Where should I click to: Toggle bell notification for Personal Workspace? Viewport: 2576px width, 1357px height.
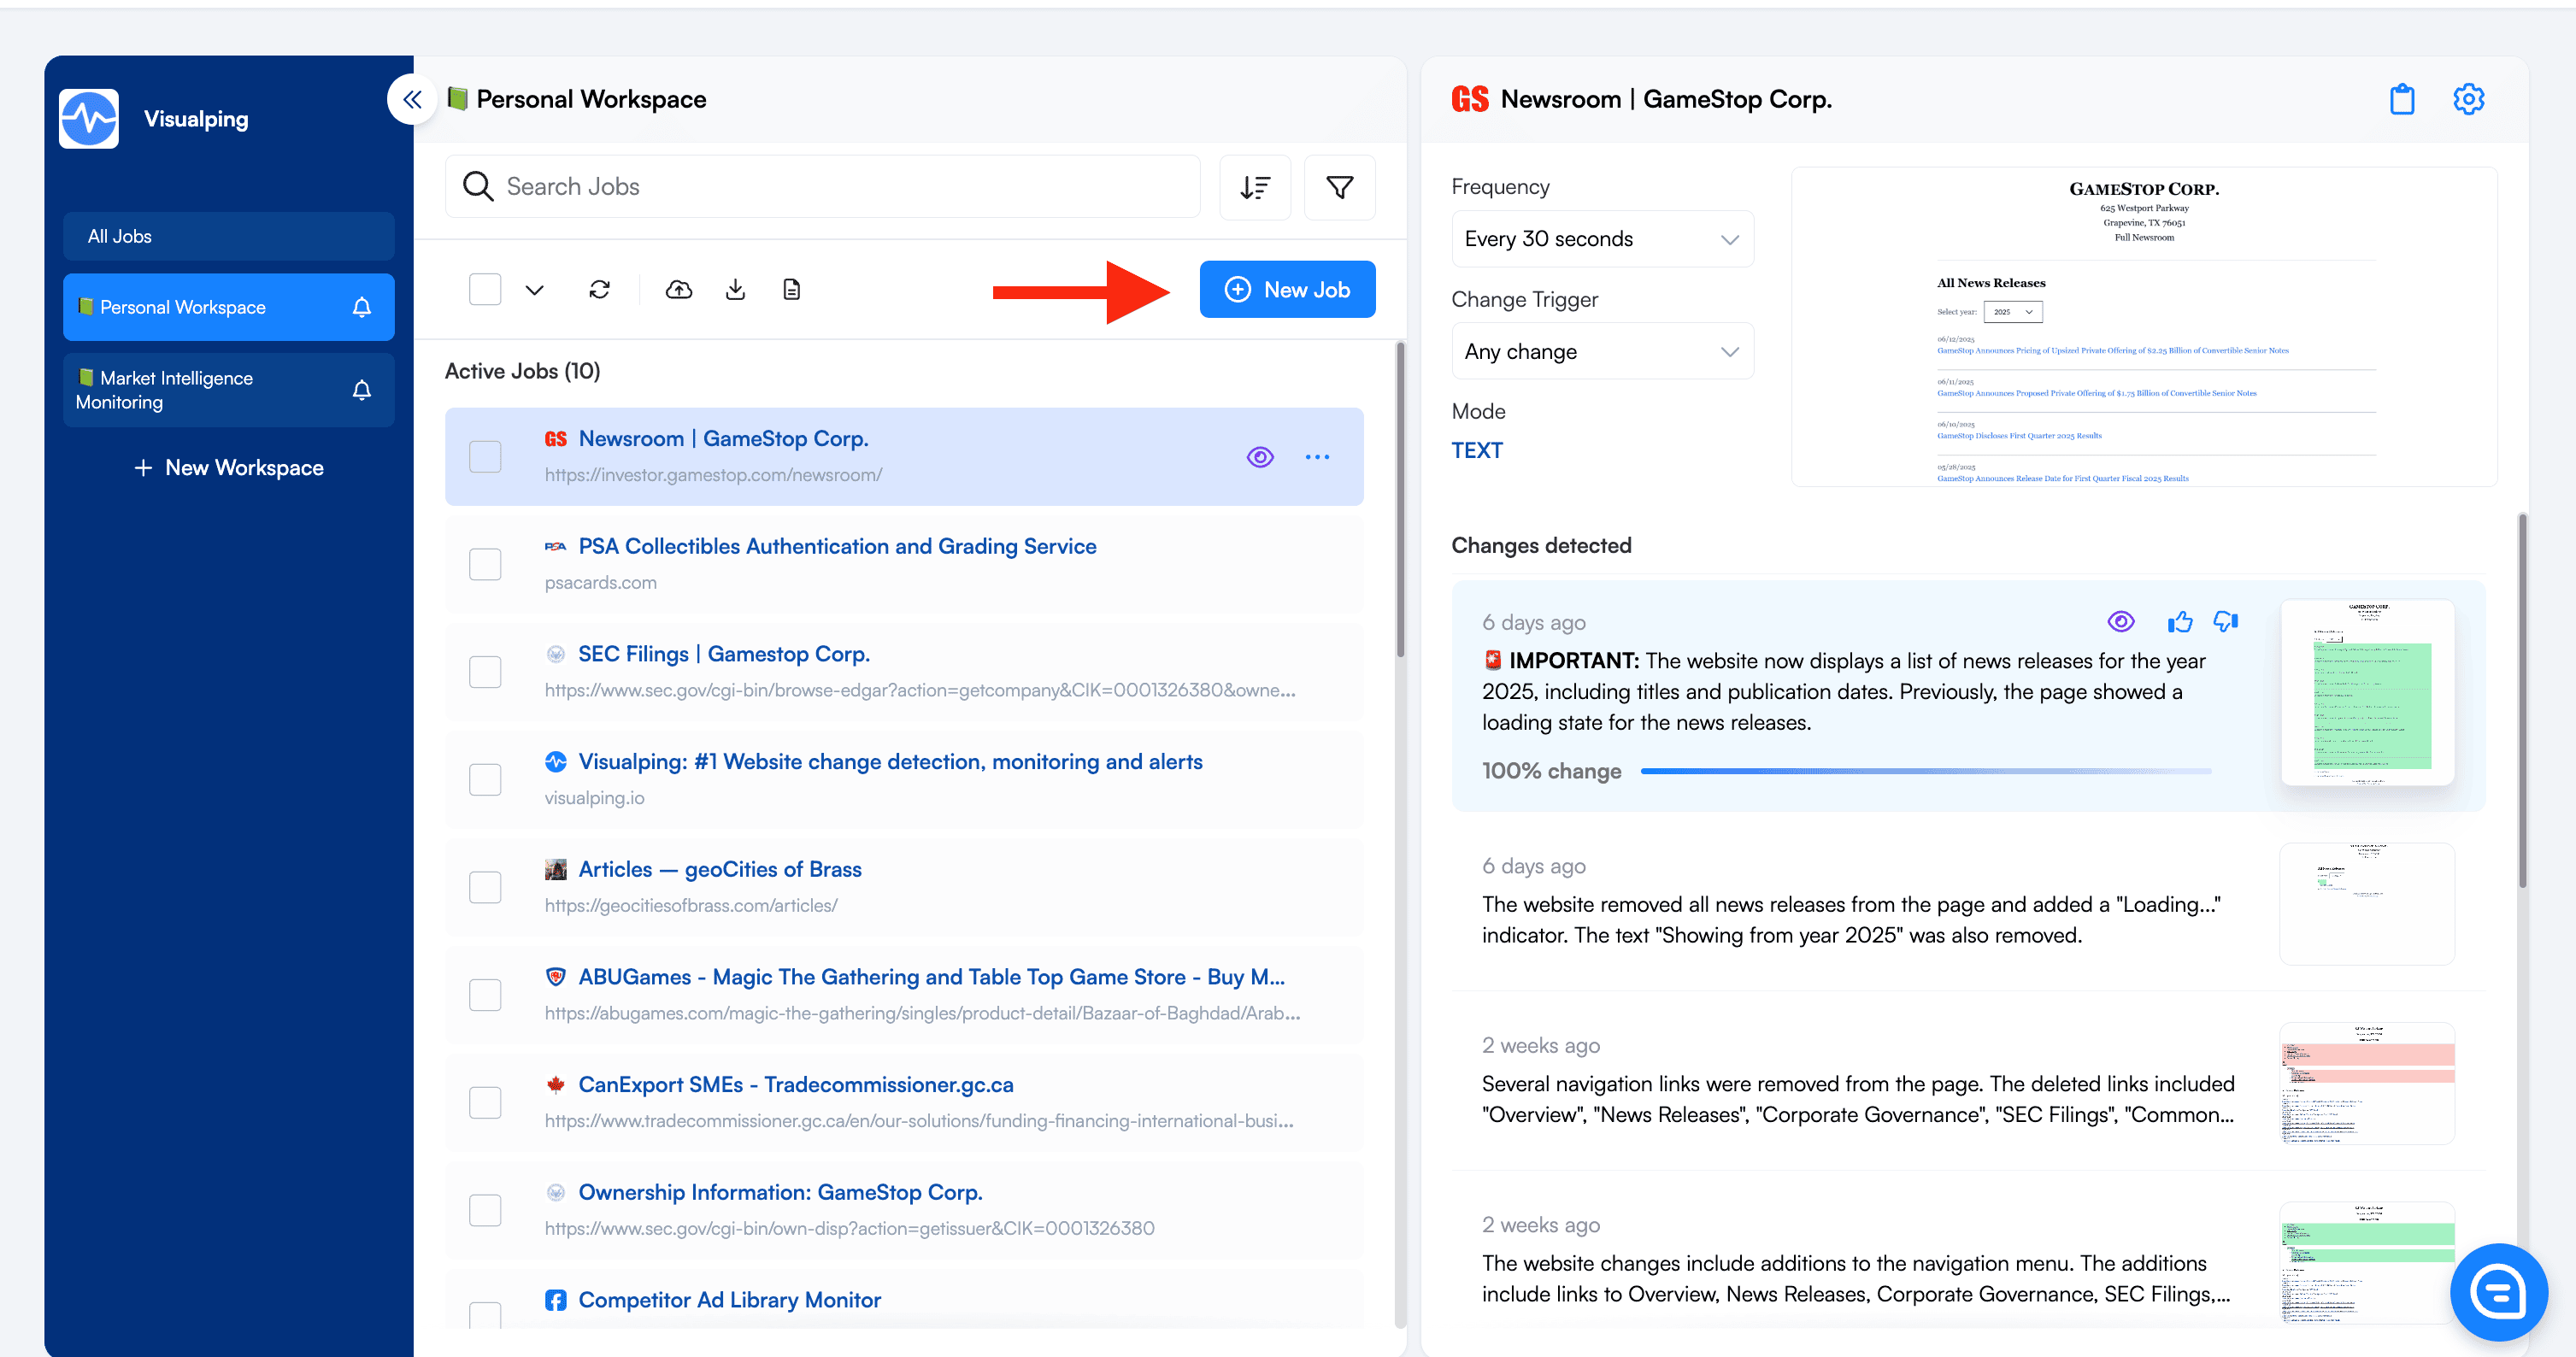pyautogui.click(x=362, y=308)
